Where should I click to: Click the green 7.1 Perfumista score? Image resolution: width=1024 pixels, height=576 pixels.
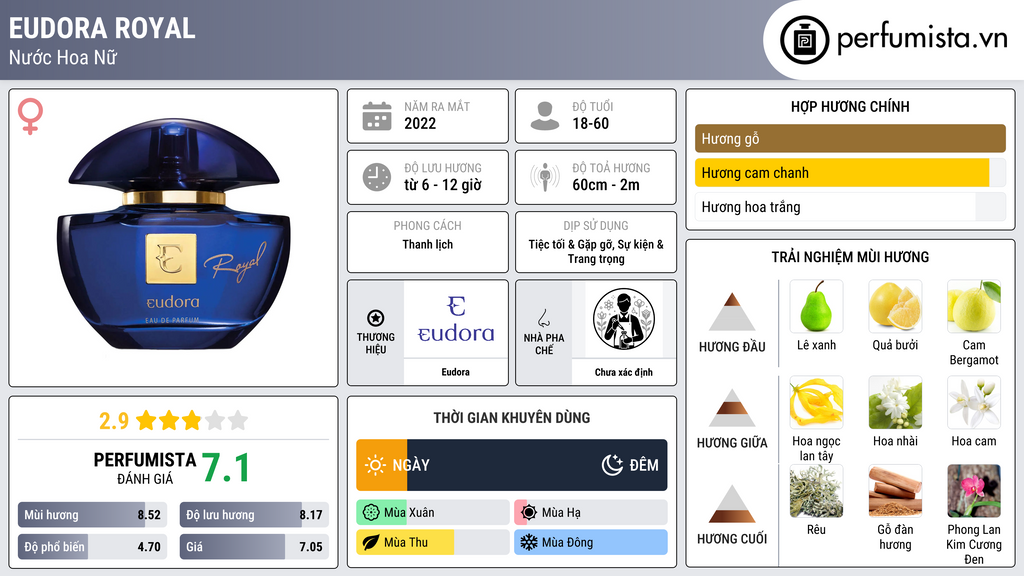pyautogui.click(x=225, y=468)
